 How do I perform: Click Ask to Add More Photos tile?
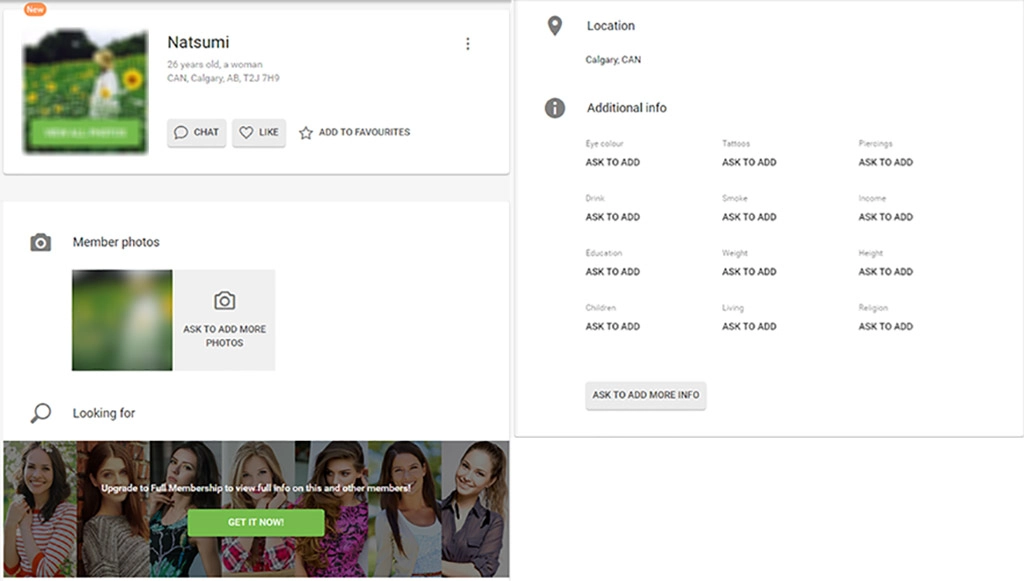(224, 320)
